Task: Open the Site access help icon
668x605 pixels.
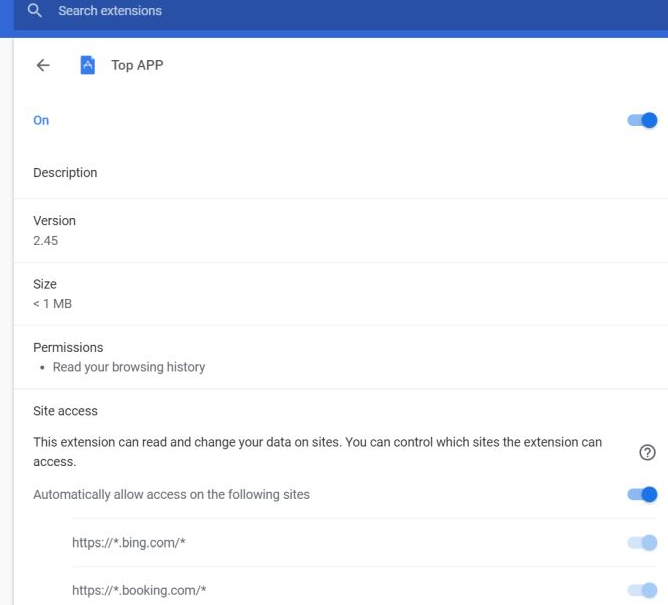Action: [647, 452]
